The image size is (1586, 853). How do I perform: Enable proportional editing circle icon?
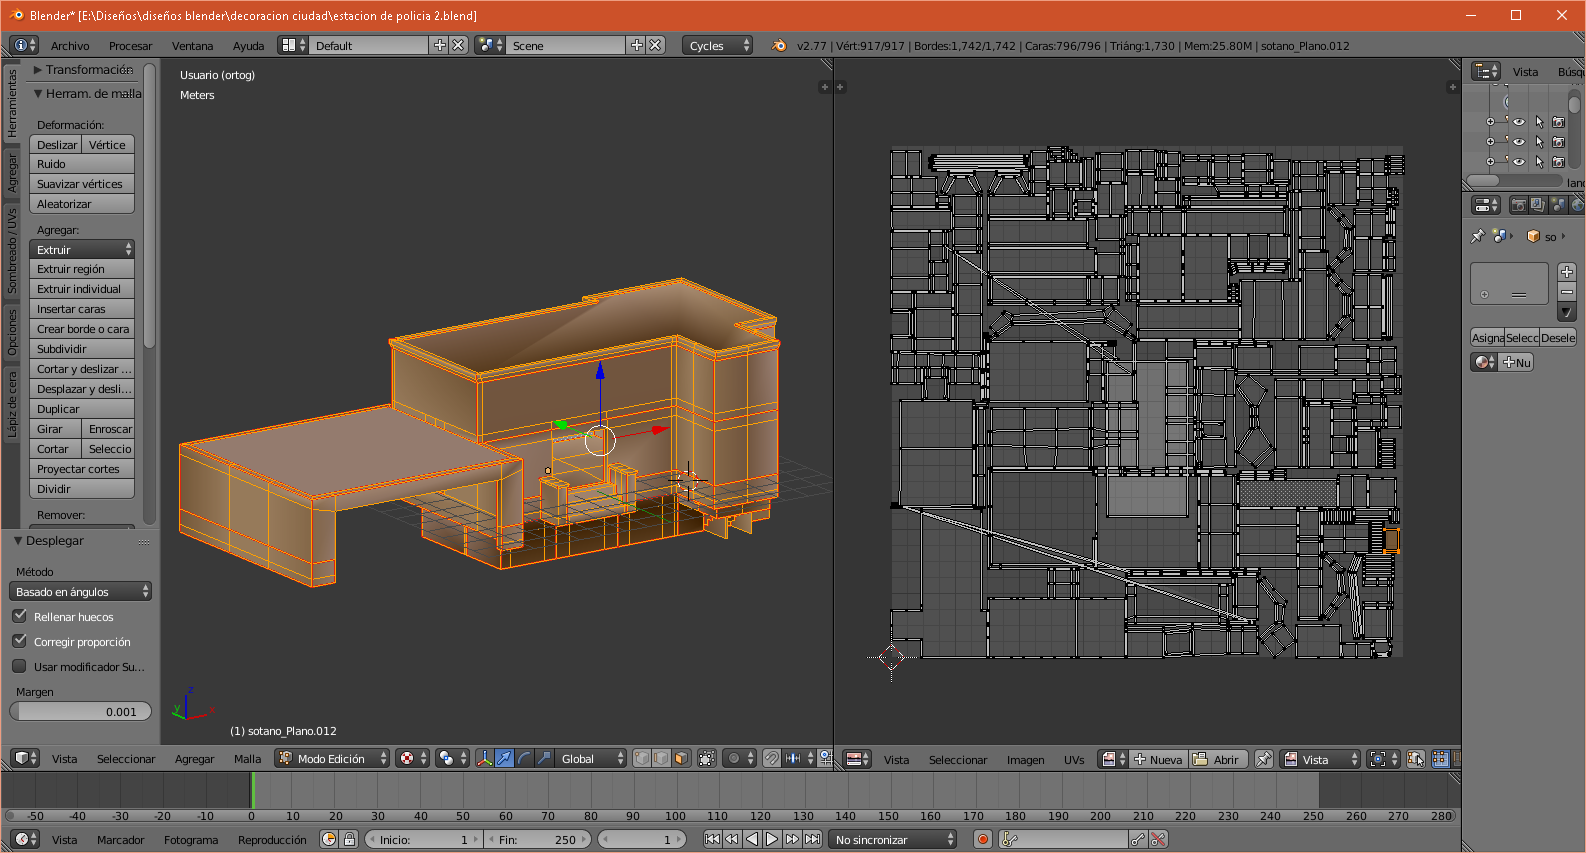click(x=735, y=759)
